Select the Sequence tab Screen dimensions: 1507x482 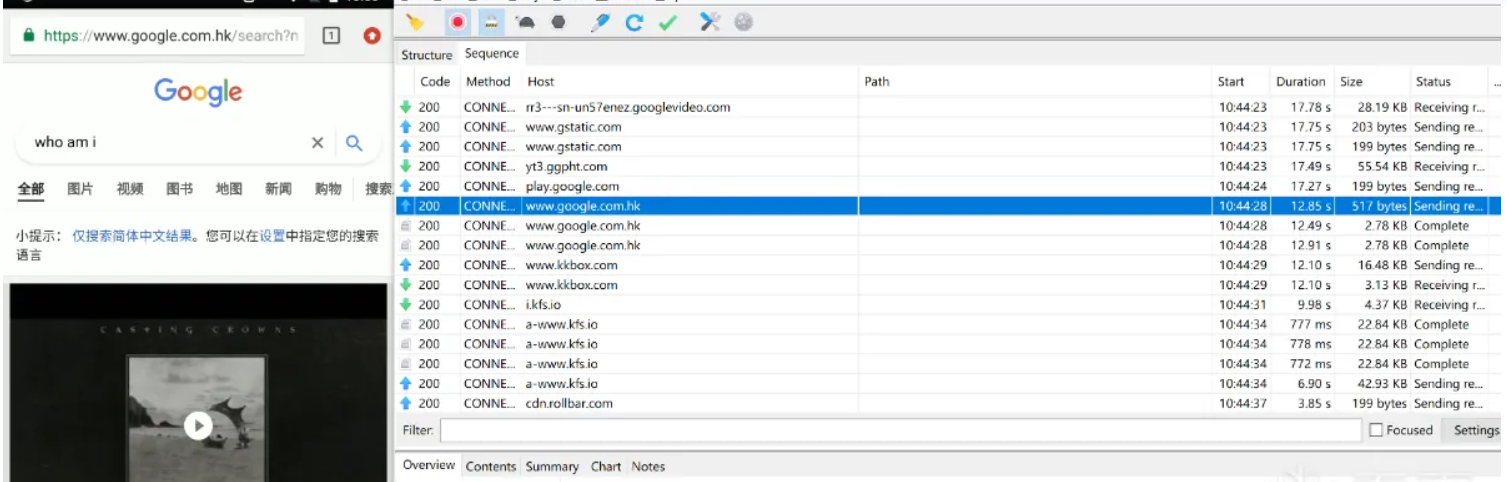(x=491, y=54)
